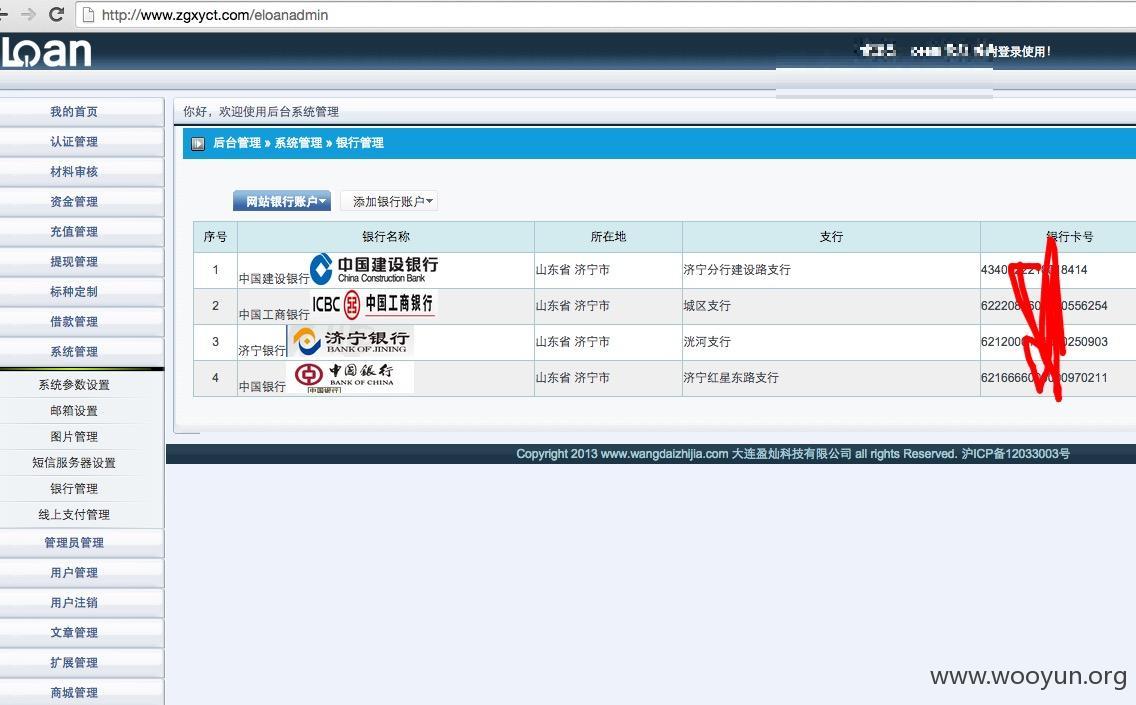Click the 沪ICP备12033003号 footer text

tap(1016, 454)
